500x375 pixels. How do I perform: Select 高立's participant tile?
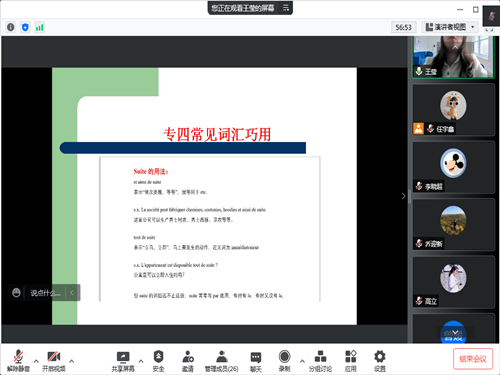tap(453, 282)
